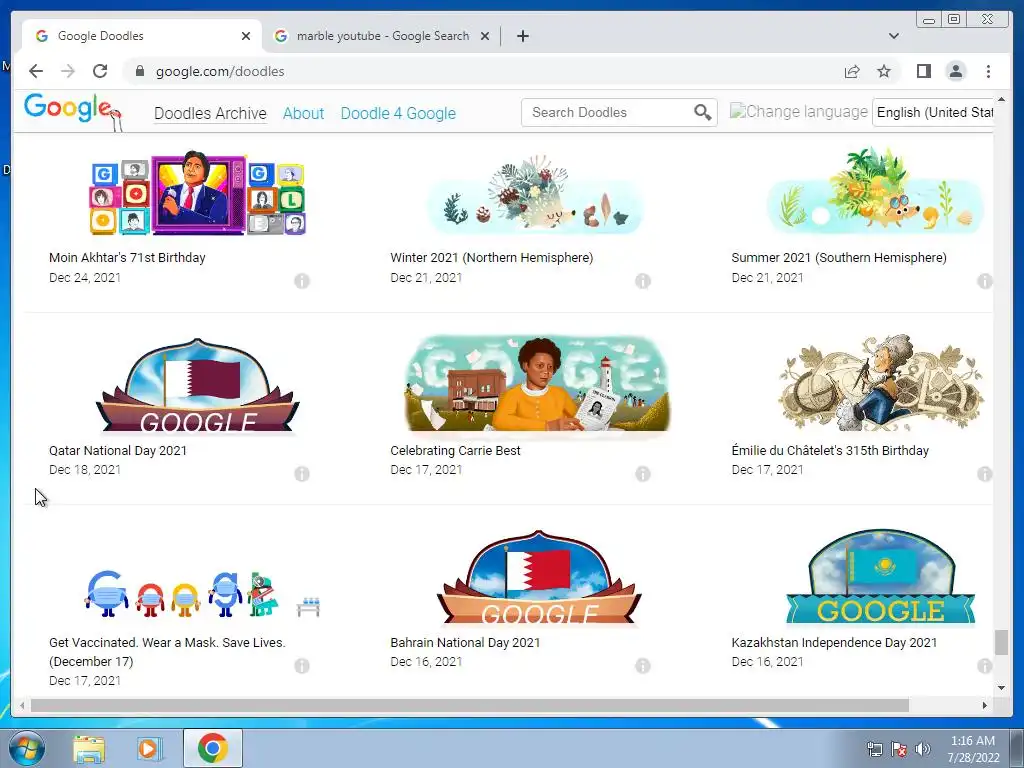This screenshot has height=768, width=1024.
Task: Click the Kazakhstan flag doodle image
Action: point(880,577)
